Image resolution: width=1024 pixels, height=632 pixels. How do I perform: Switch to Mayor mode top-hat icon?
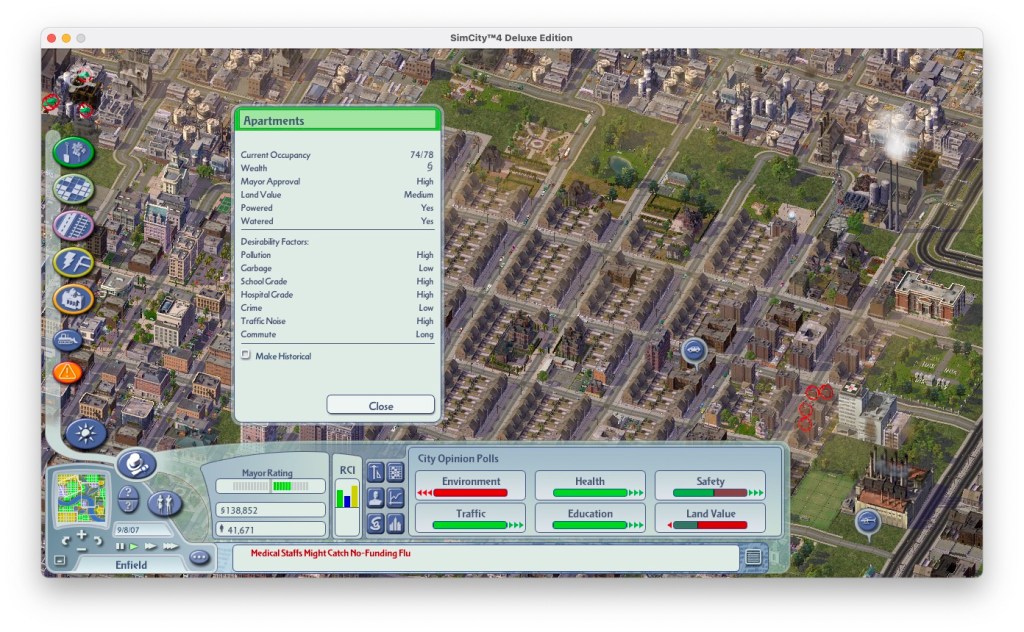(x=136, y=464)
